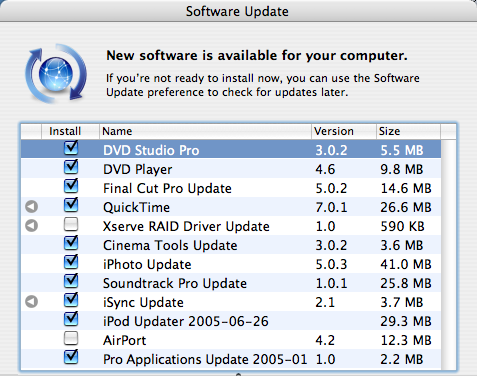Viewport: 477px width, 376px height.
Task: Select the Pro Applications Update 2005-01 row
Action: coord(231,359)
